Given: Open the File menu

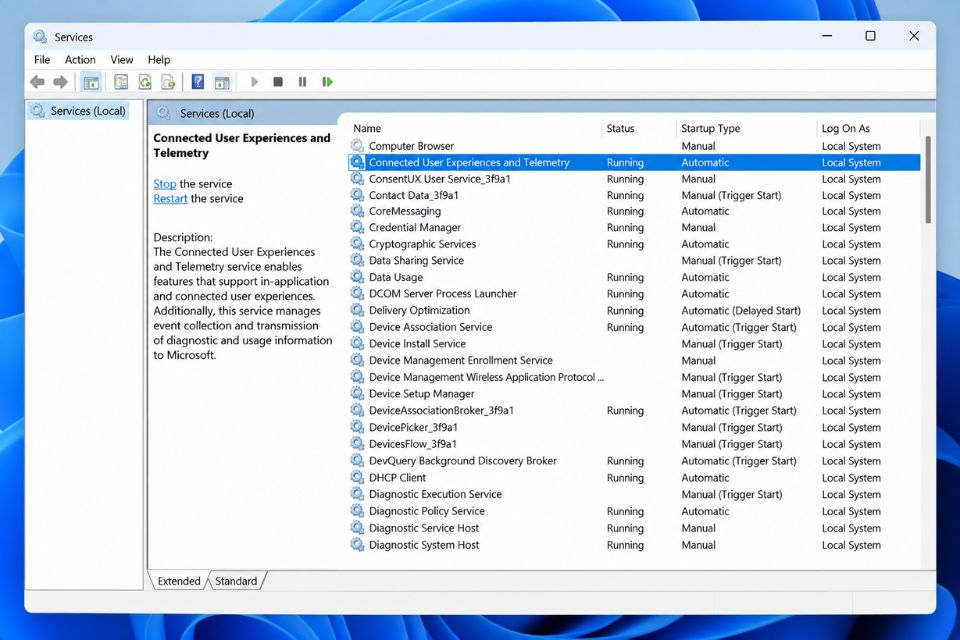Looking at the screenshot, I should (x=42, y=59).
